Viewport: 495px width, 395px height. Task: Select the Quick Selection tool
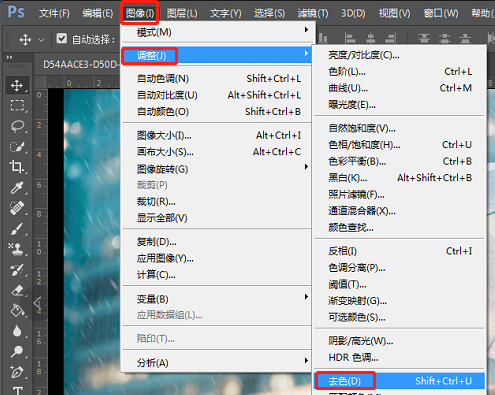click(x=17, y=147)
